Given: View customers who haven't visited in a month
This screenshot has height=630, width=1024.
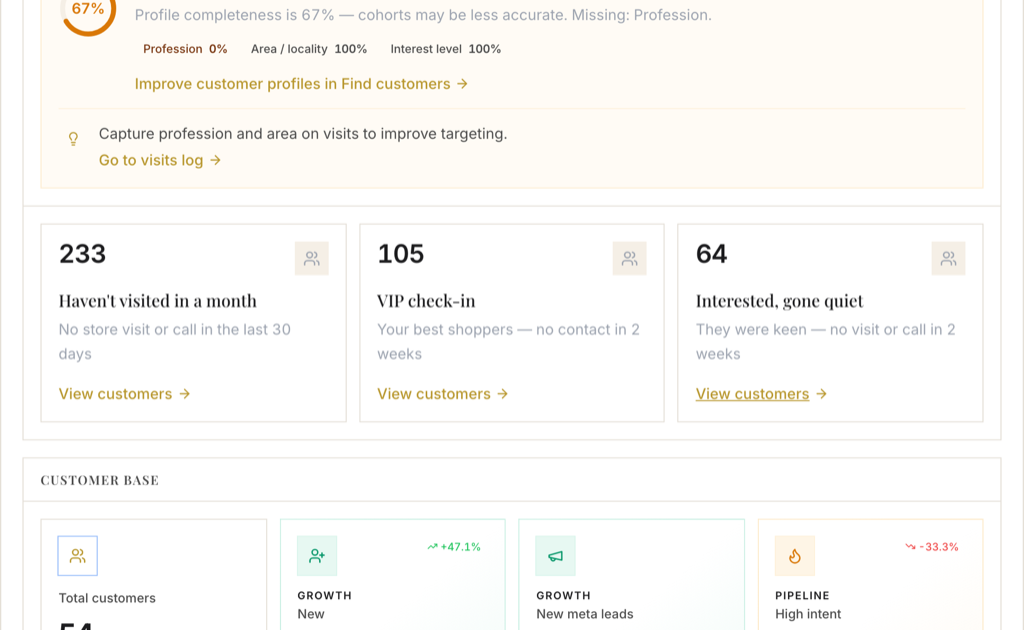Looking at the screenshot, I should pyautogui.click(x=124, y=394).
